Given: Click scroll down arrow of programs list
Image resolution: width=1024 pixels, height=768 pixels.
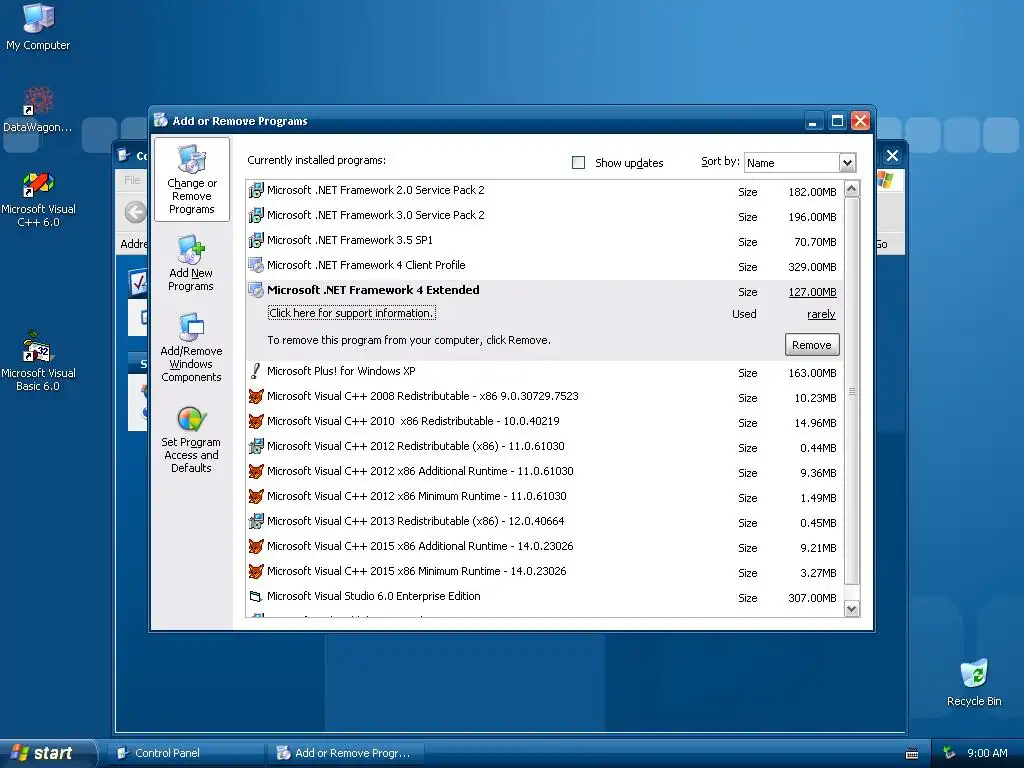Looking at the screenshot, I should click(852, 609).
